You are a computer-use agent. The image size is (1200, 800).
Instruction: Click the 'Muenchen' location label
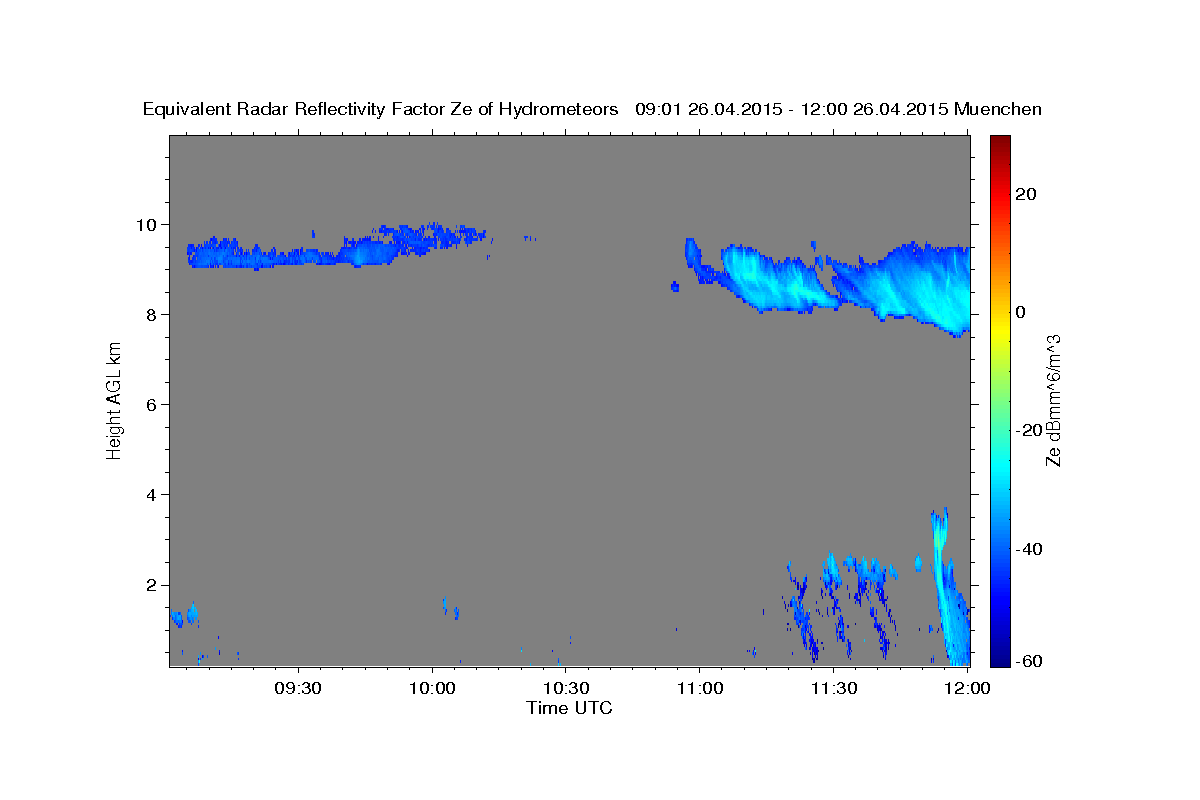pos(998,109)
